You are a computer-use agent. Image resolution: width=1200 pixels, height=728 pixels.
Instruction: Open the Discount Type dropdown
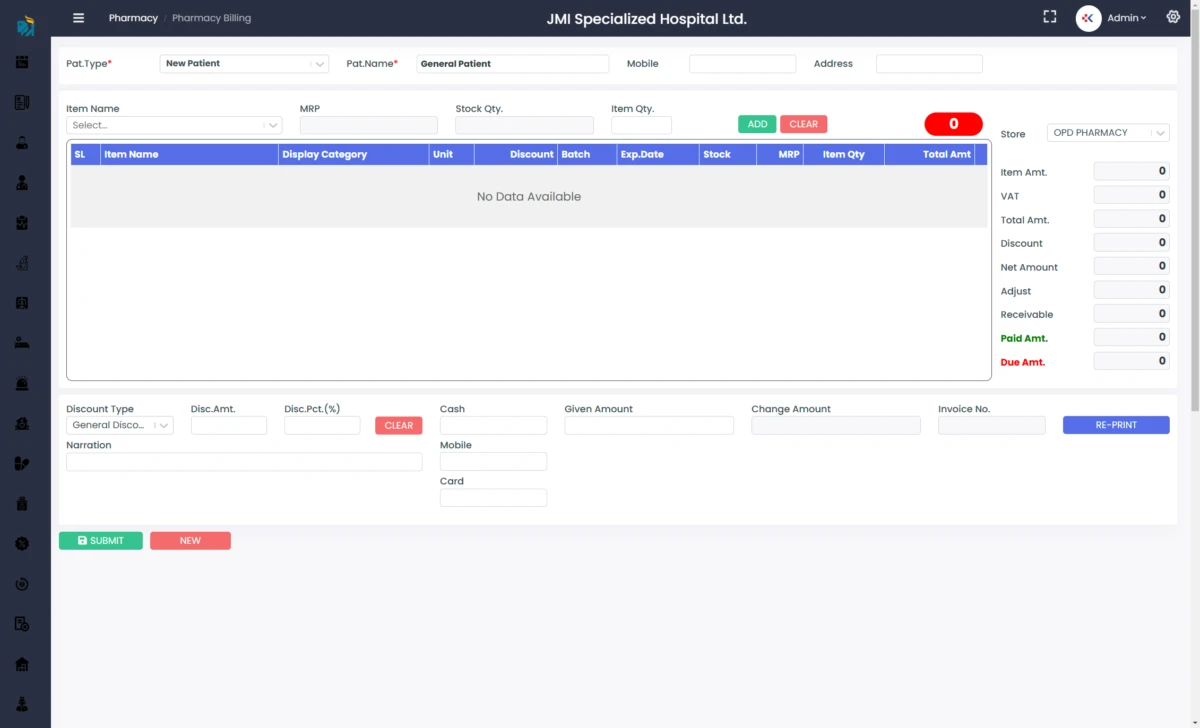pyautogui.click(x=119, y=426)
